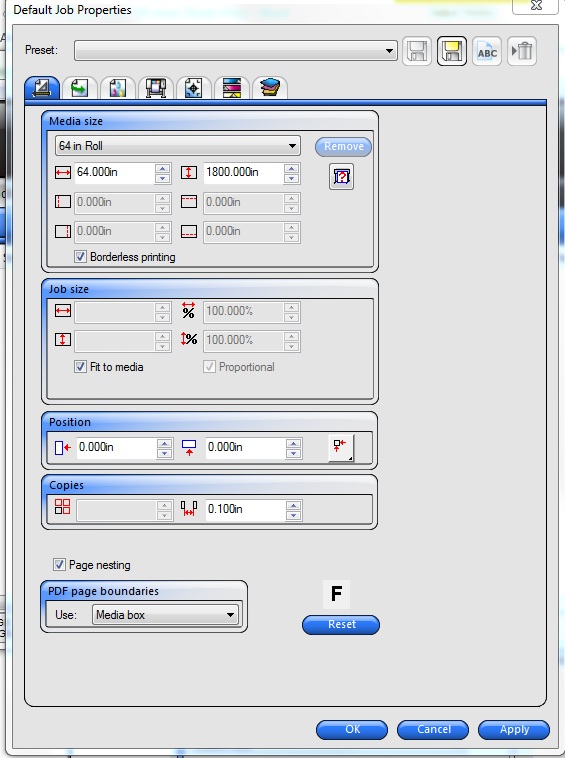Select the registration marks tab icon
Screen dimensions: 565x758
193,88
